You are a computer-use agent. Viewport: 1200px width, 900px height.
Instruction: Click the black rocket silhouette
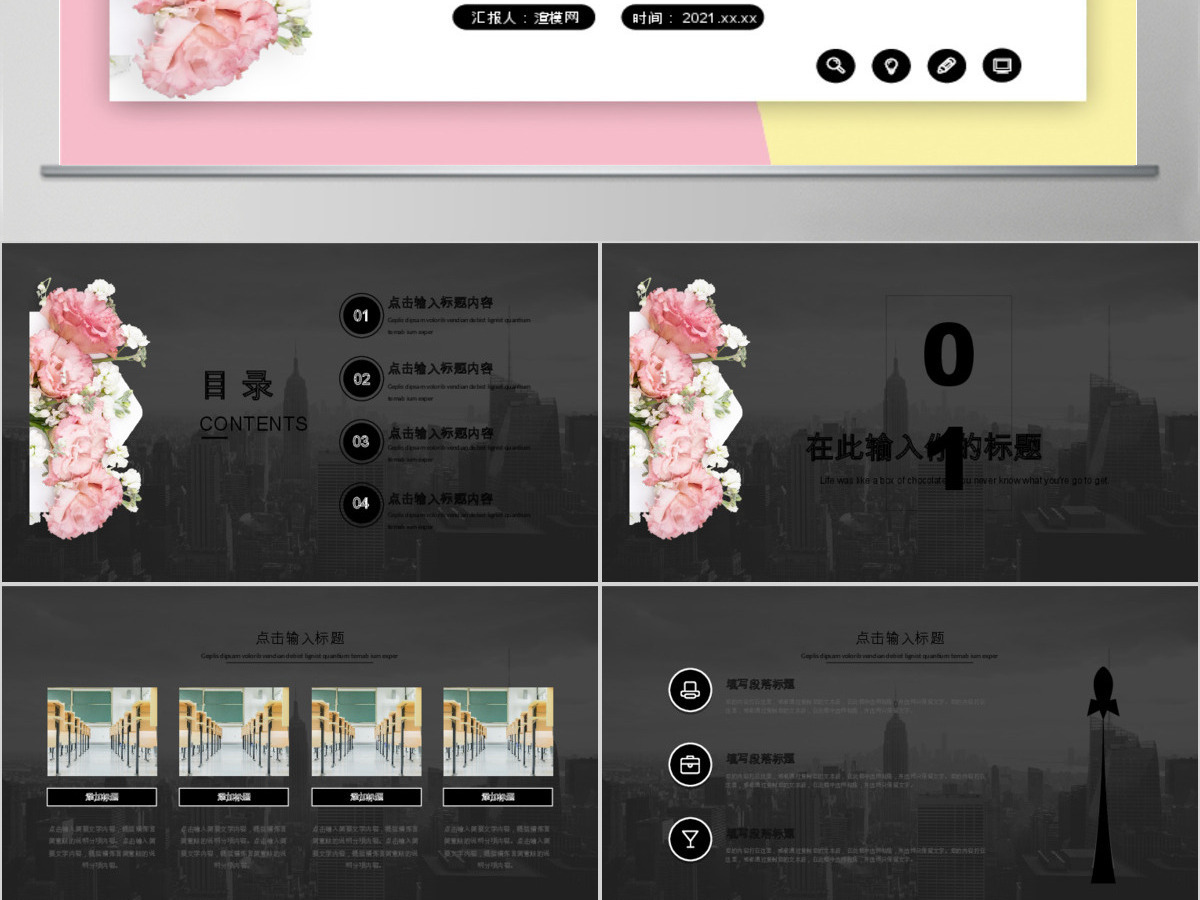(x=1102, y=775)
